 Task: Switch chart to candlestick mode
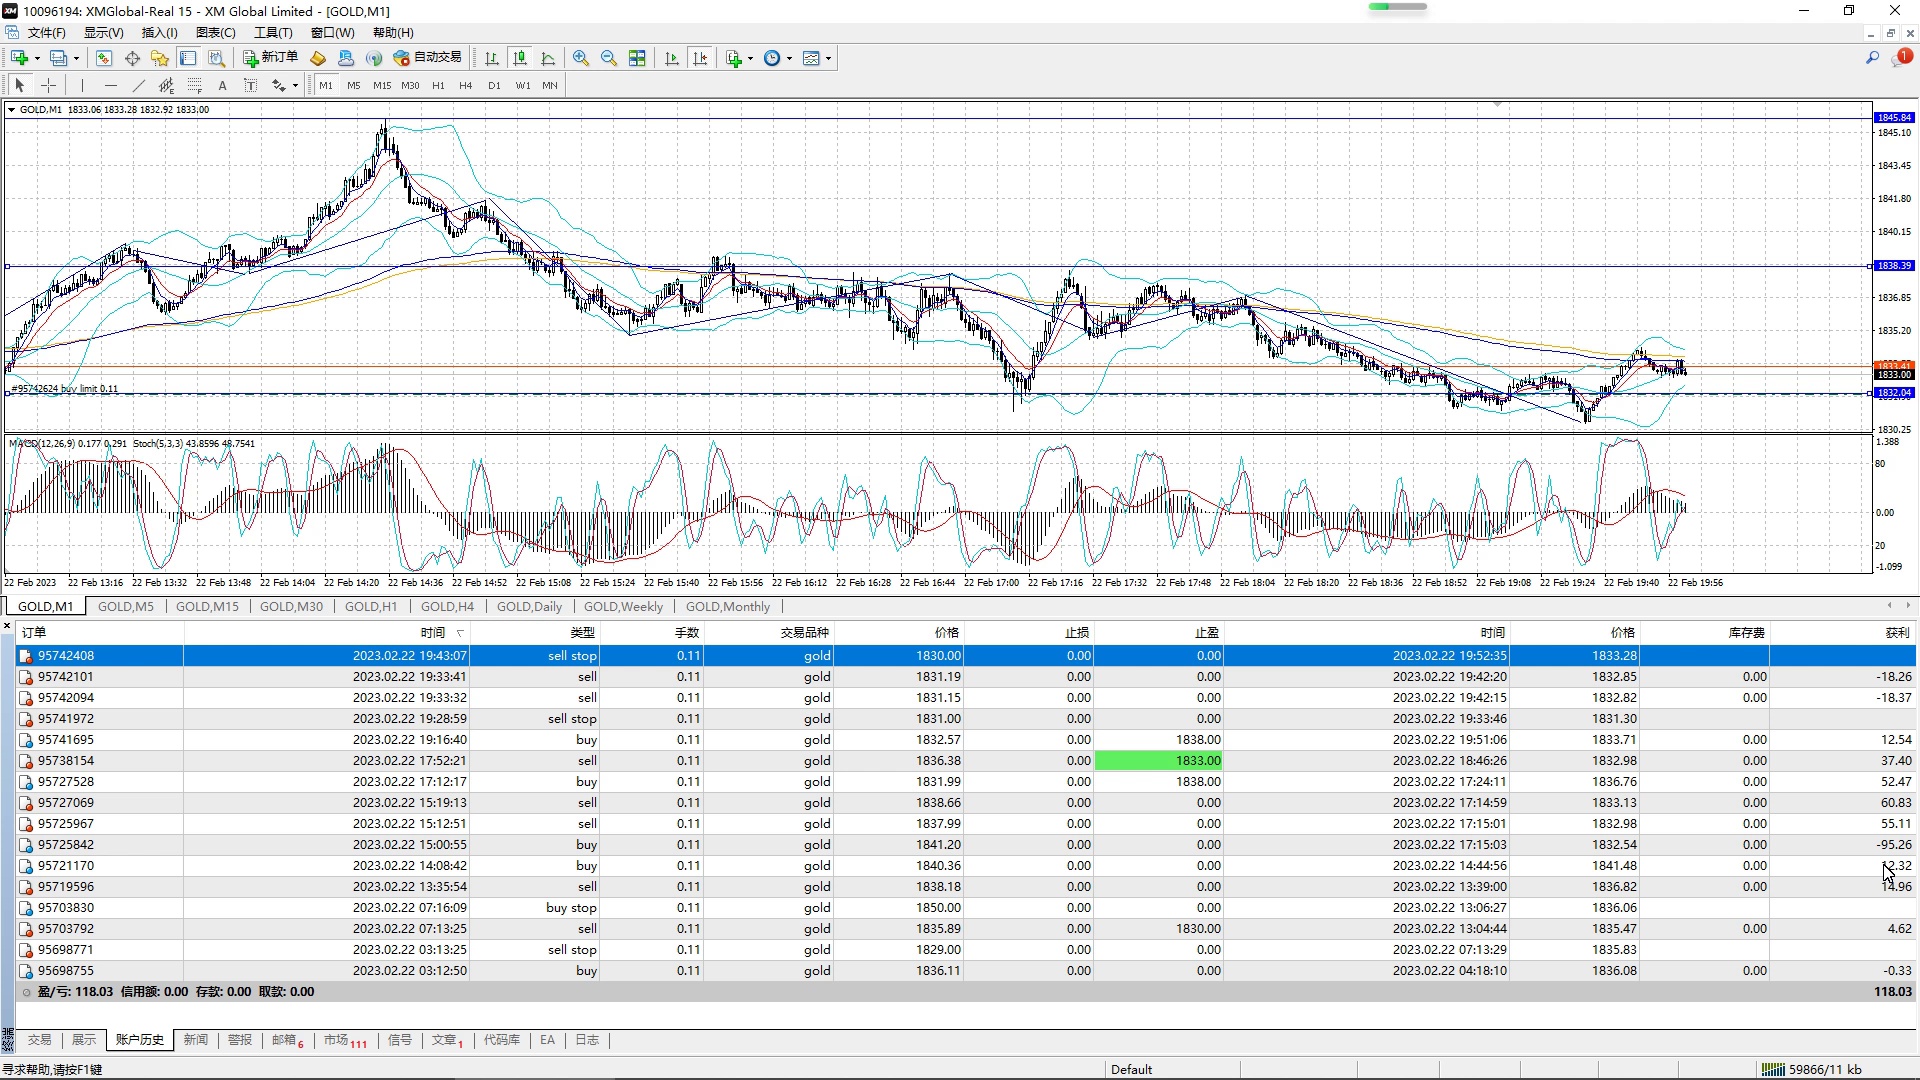[520, 58]
